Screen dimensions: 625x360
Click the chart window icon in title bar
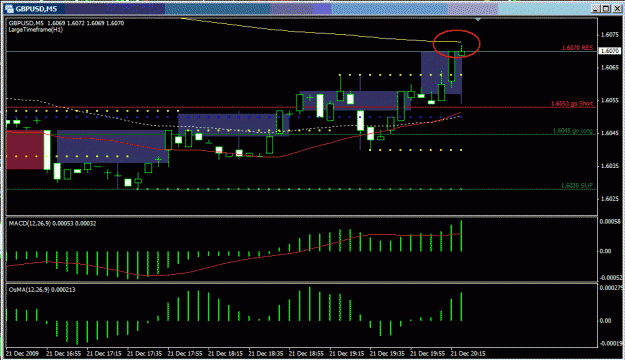(9, 9)
